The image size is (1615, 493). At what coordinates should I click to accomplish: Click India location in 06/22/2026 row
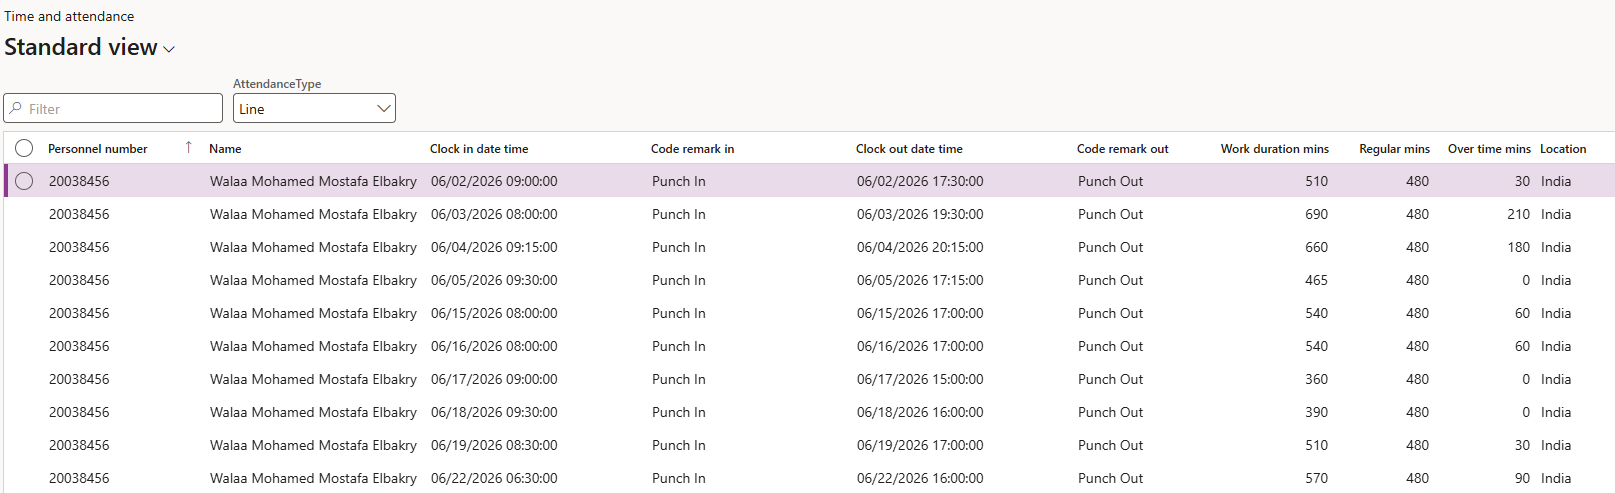point(1556,478)
